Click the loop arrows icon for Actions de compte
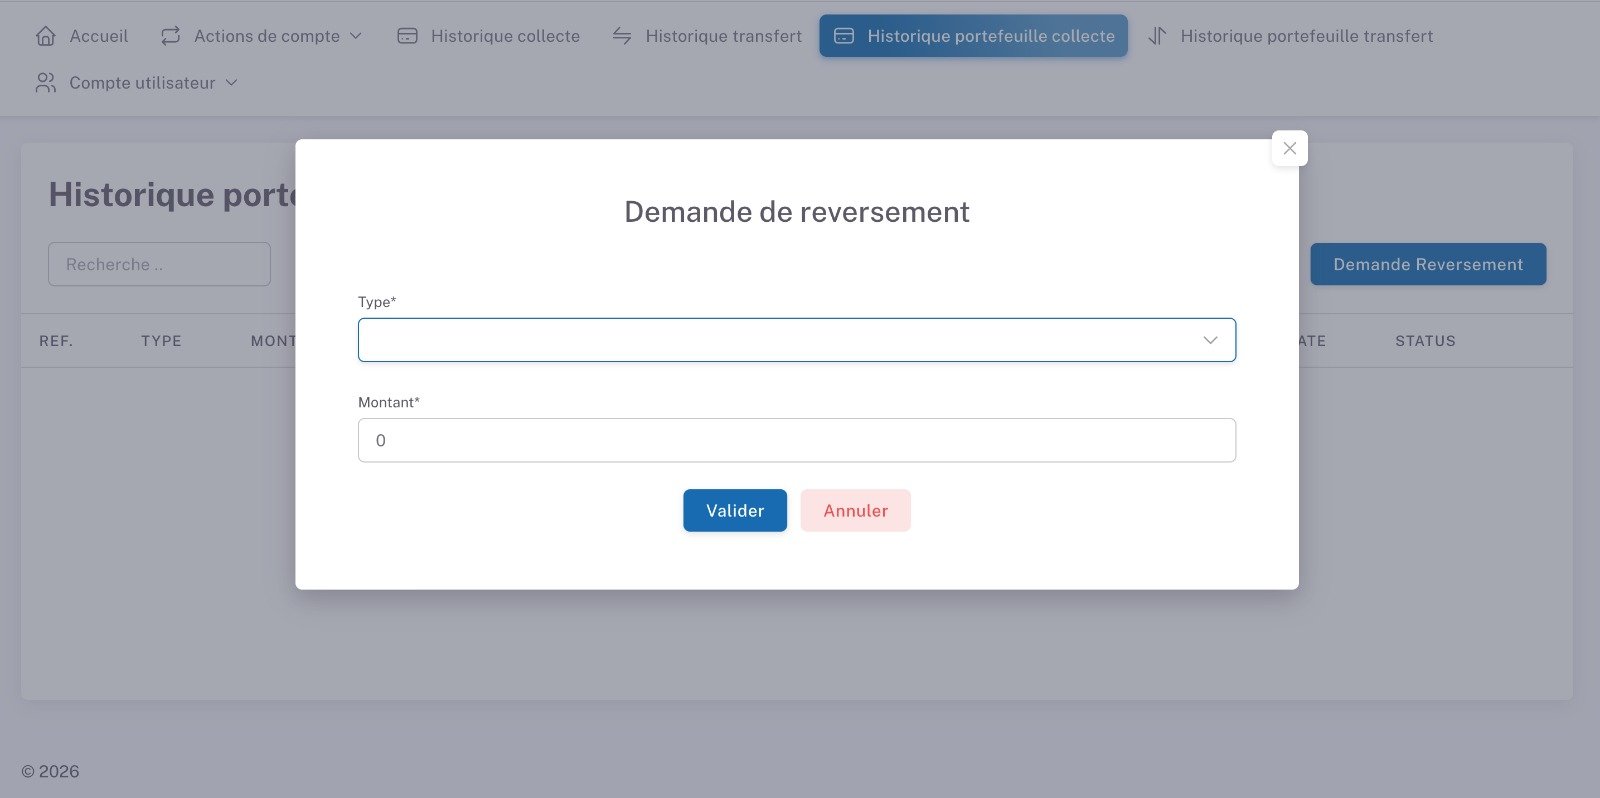 click(171, 36)
